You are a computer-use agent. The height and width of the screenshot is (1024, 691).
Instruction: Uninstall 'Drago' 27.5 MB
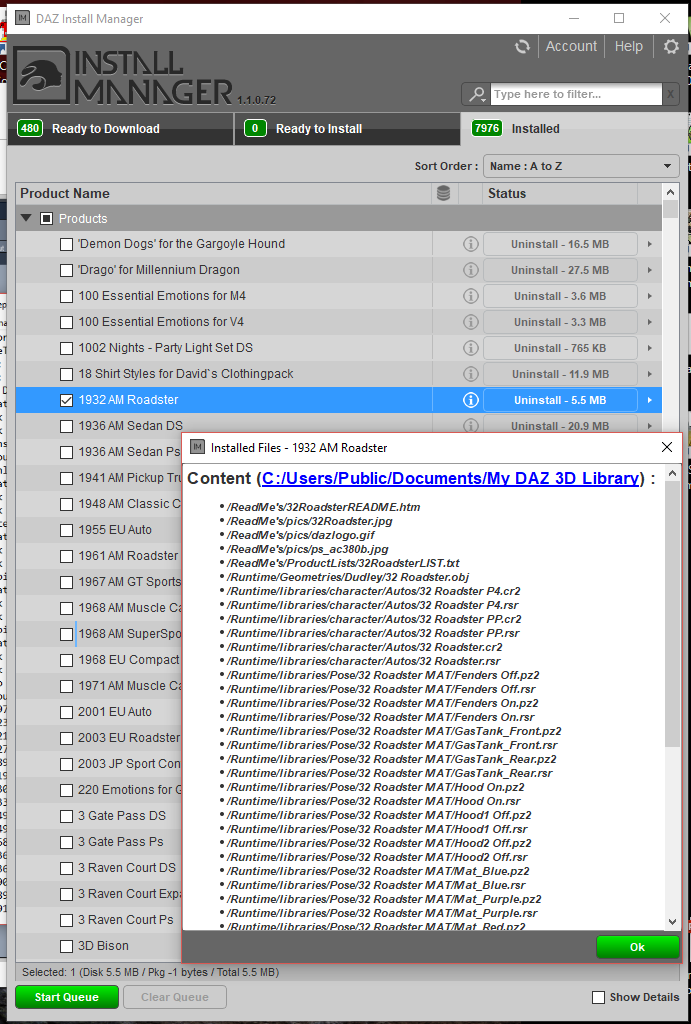pos(560,270)
